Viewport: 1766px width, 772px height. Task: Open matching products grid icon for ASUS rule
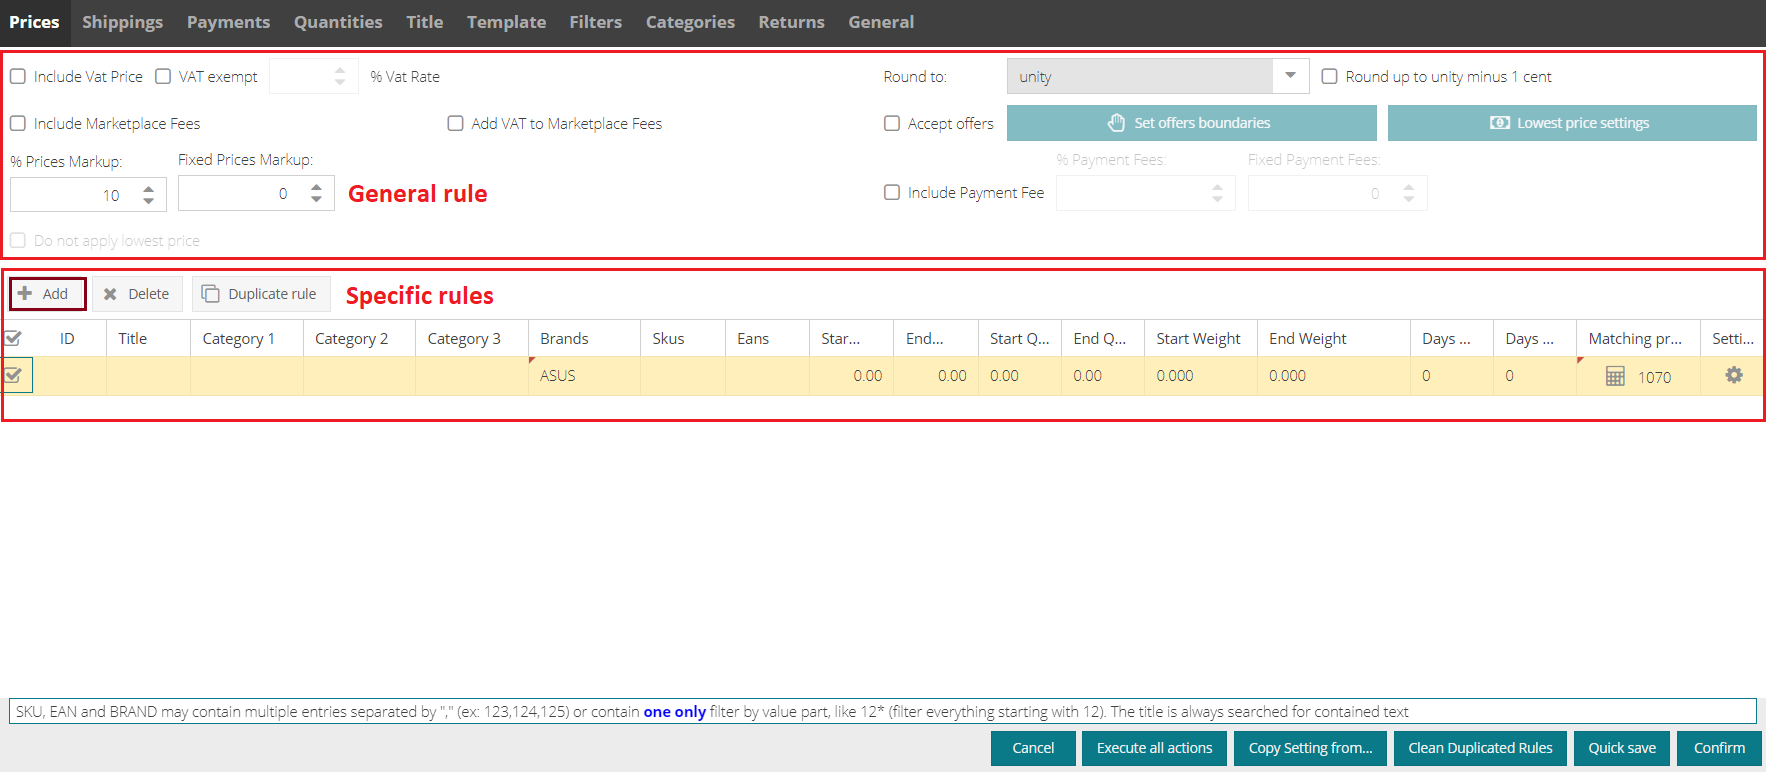(x=1614, y=376)
